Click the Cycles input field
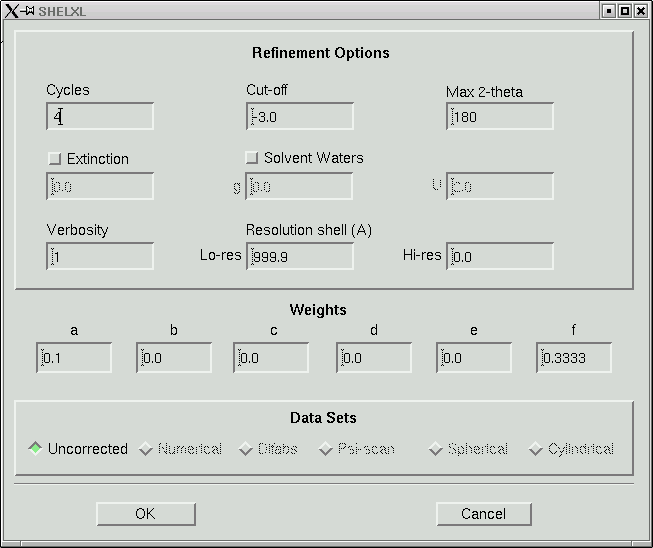This screenshot has height=548, width=653. [x=100, y=116]
